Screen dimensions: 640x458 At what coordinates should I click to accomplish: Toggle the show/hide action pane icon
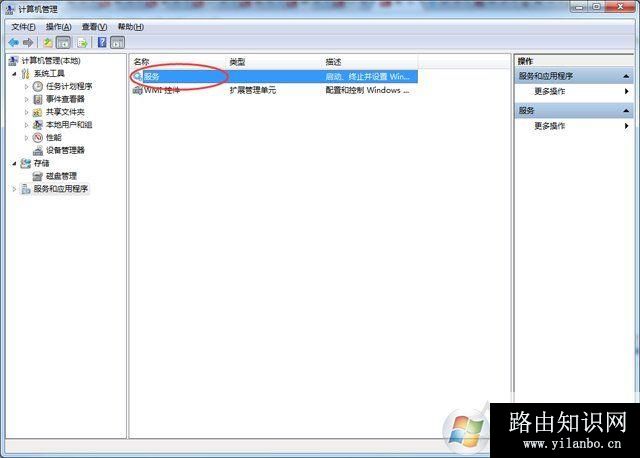coord(118,42)
